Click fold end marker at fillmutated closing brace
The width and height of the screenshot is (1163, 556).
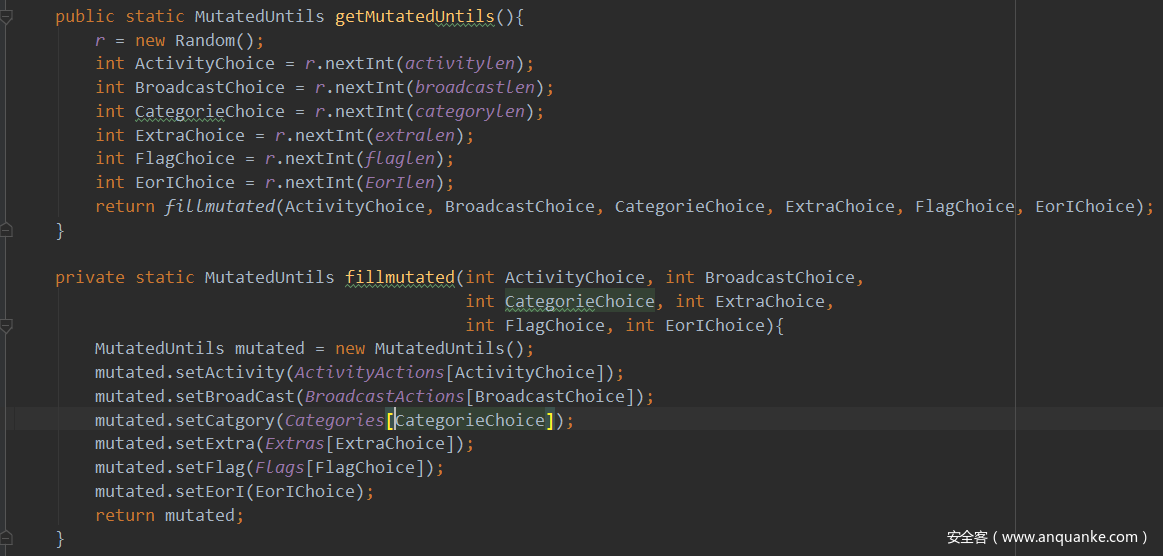pyautogui.click(x=7, y=539)
